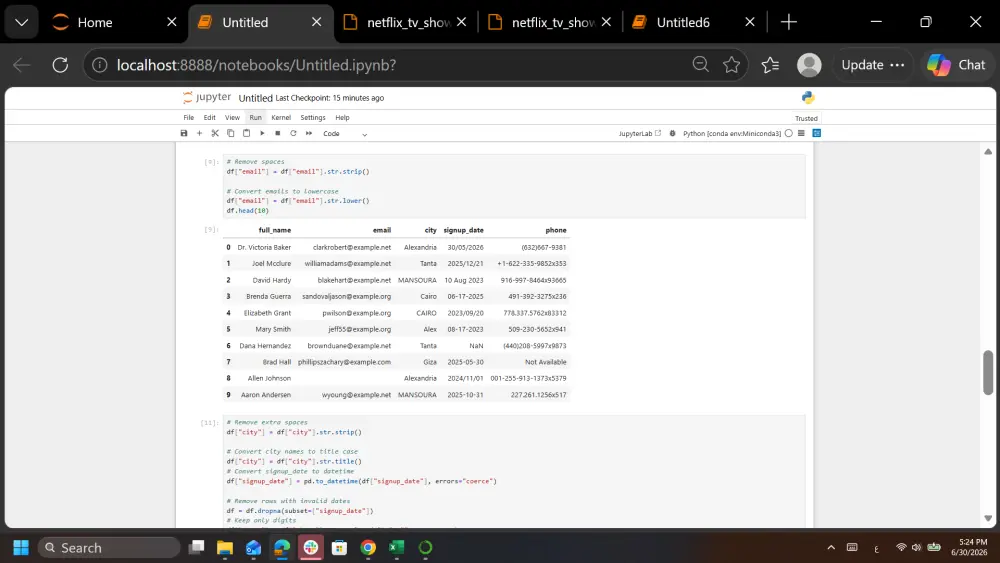This screenshot has width=1000, height=563.
Task: Click the taskbar Search box
Action: tap(109, 548)
